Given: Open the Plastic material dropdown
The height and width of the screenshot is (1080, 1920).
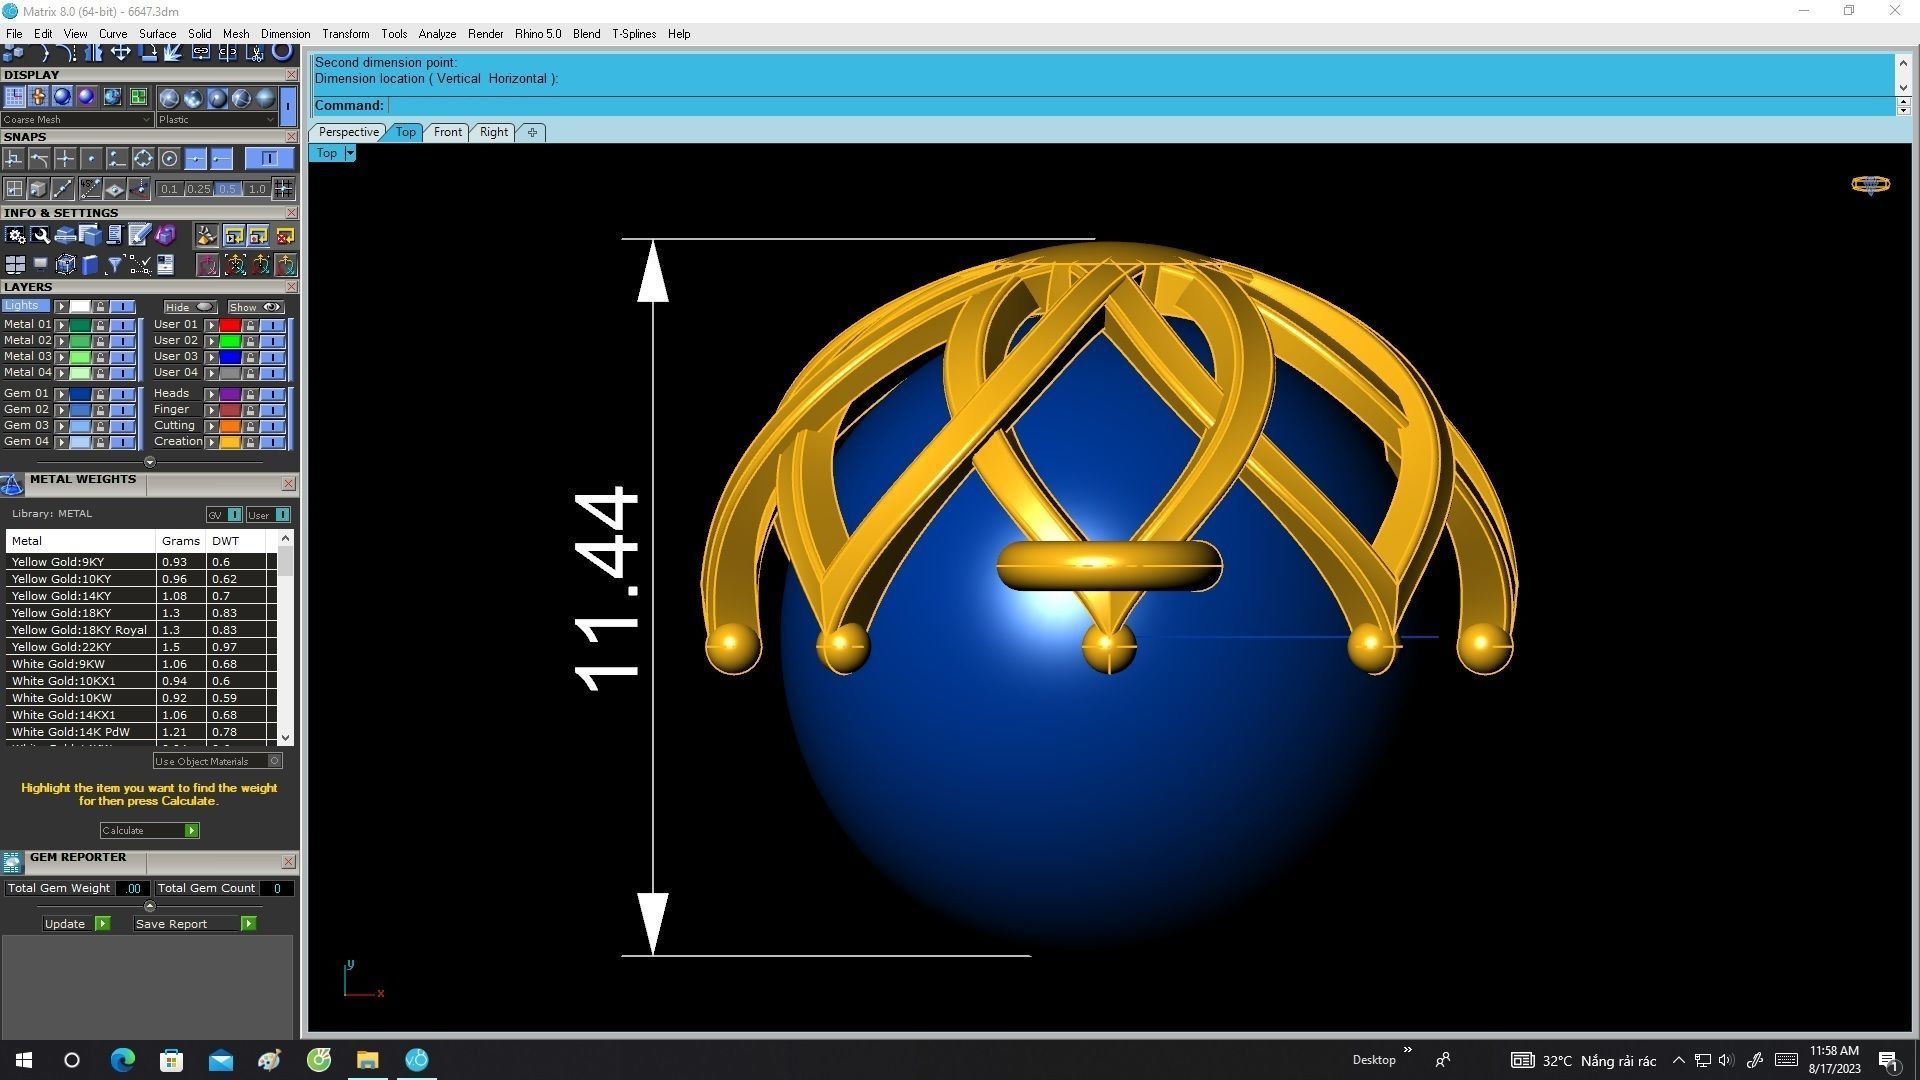Looking at the screenshot, I should (x=216, y=120).
